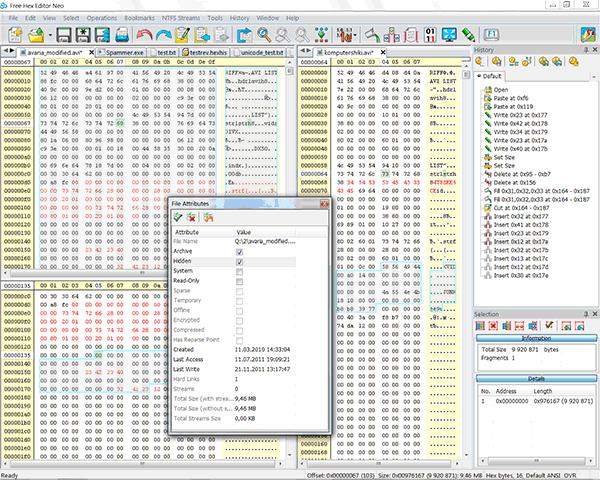The image size is (600, 480).
Task: Click the Fill paint-bucket toolbar icon
Action: [371, 35]
